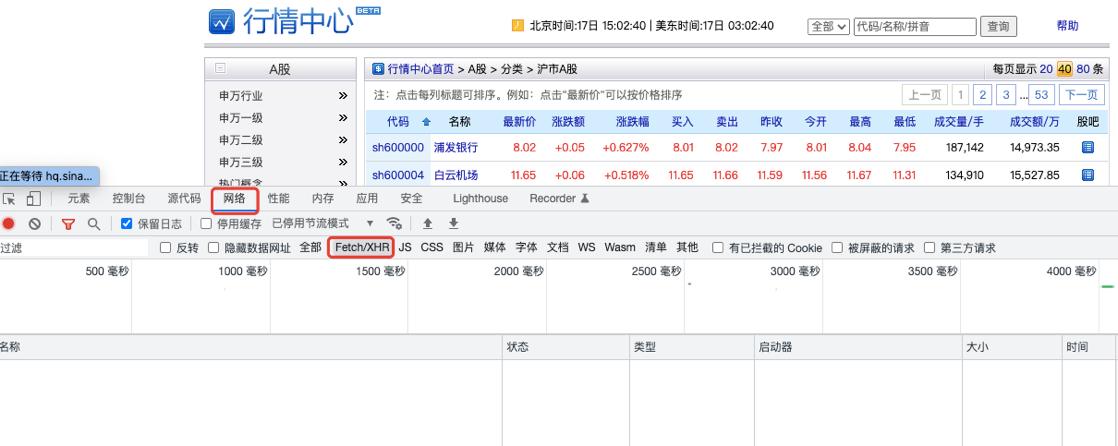Open 白云机场 stock link

tap(456, 175)
